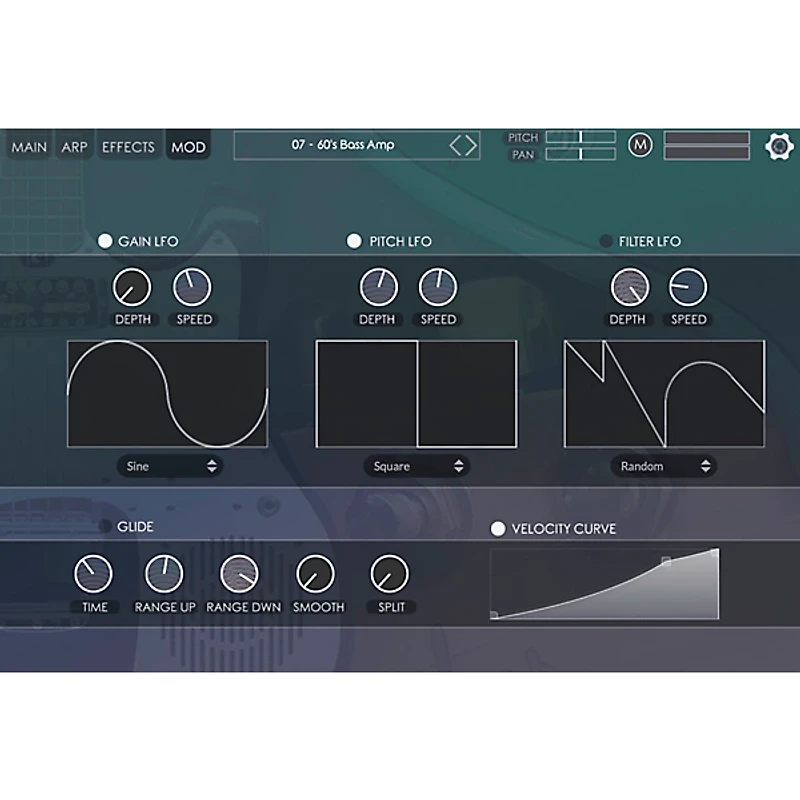Open the Square waveform dropdown
The width and height of the screenshot is (800, 800).
coord(416,466)
